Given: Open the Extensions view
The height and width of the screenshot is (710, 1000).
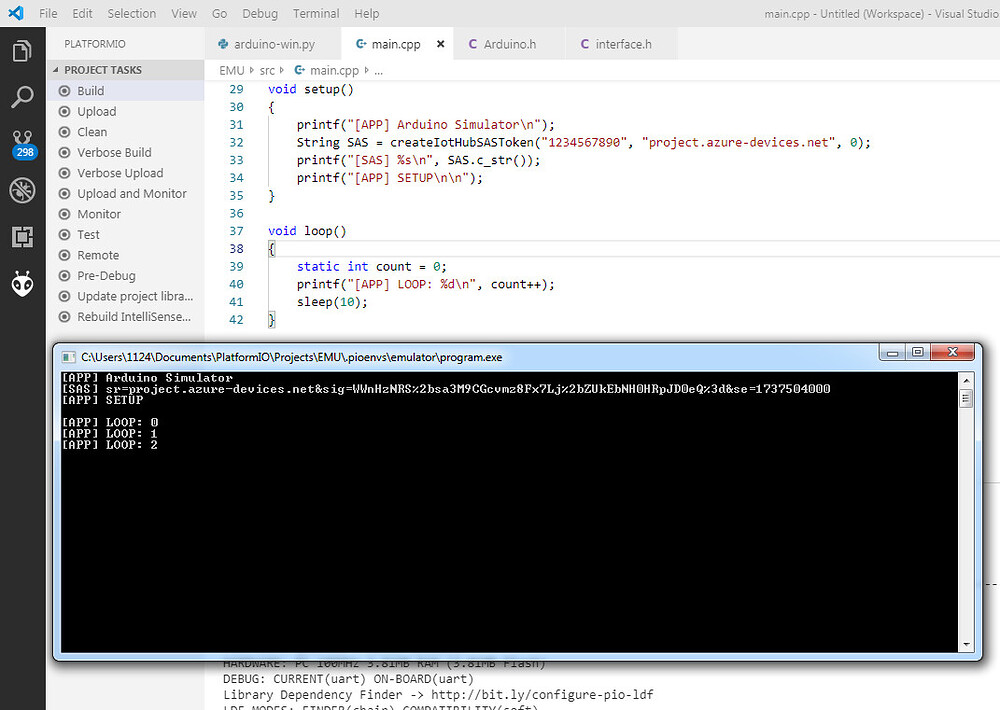Looking at the screenshot, I should pyautogui.click(x=23, y=237).
